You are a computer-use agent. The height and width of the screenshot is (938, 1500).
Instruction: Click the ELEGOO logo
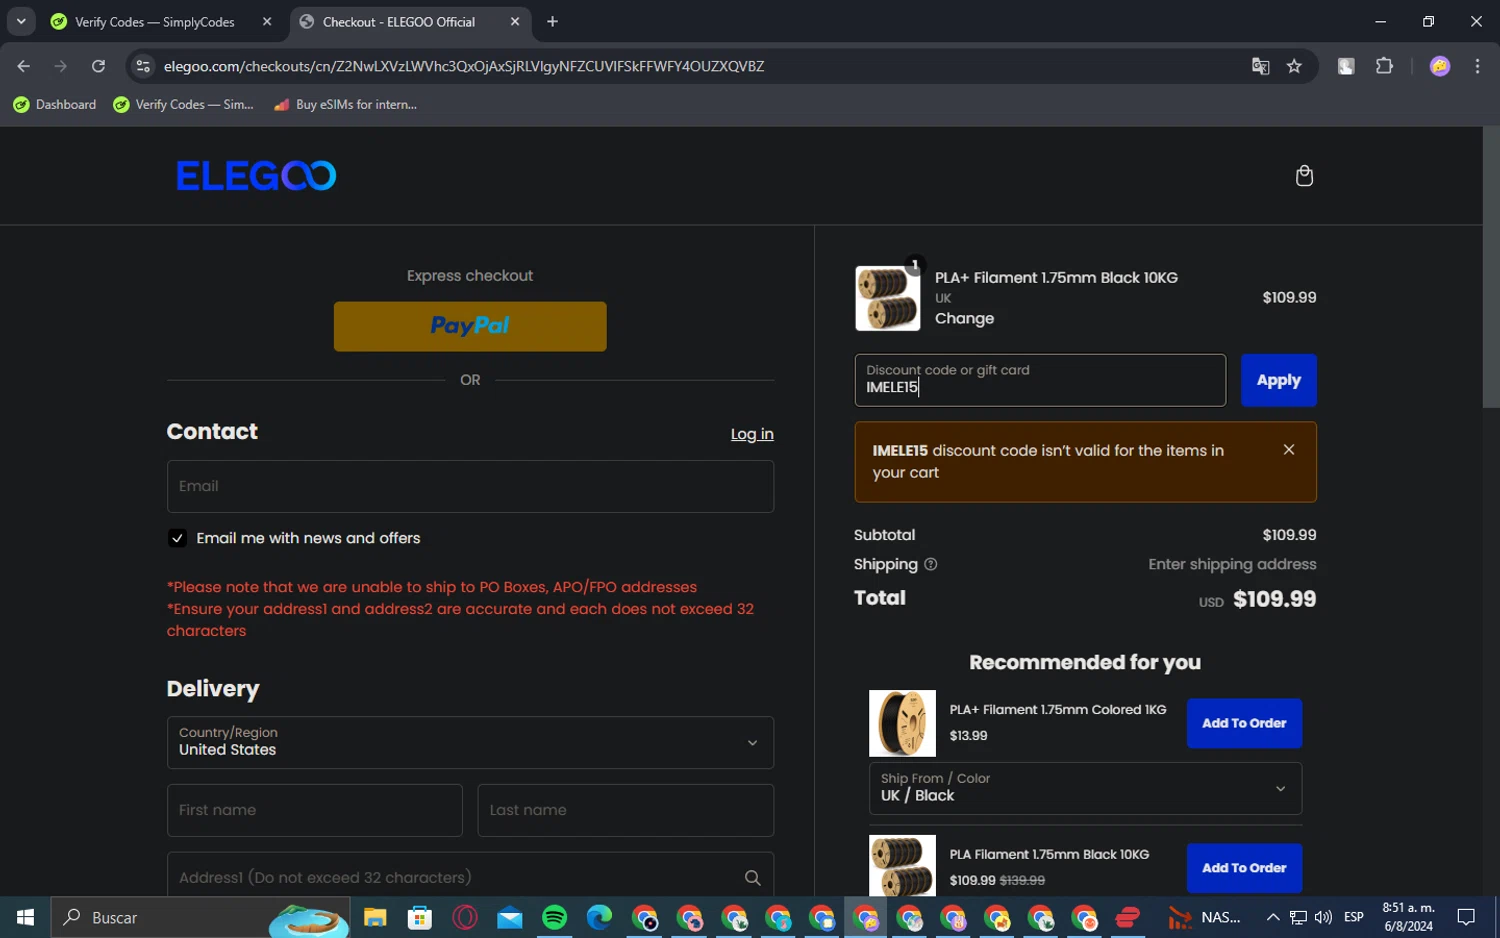pos(256,176)
